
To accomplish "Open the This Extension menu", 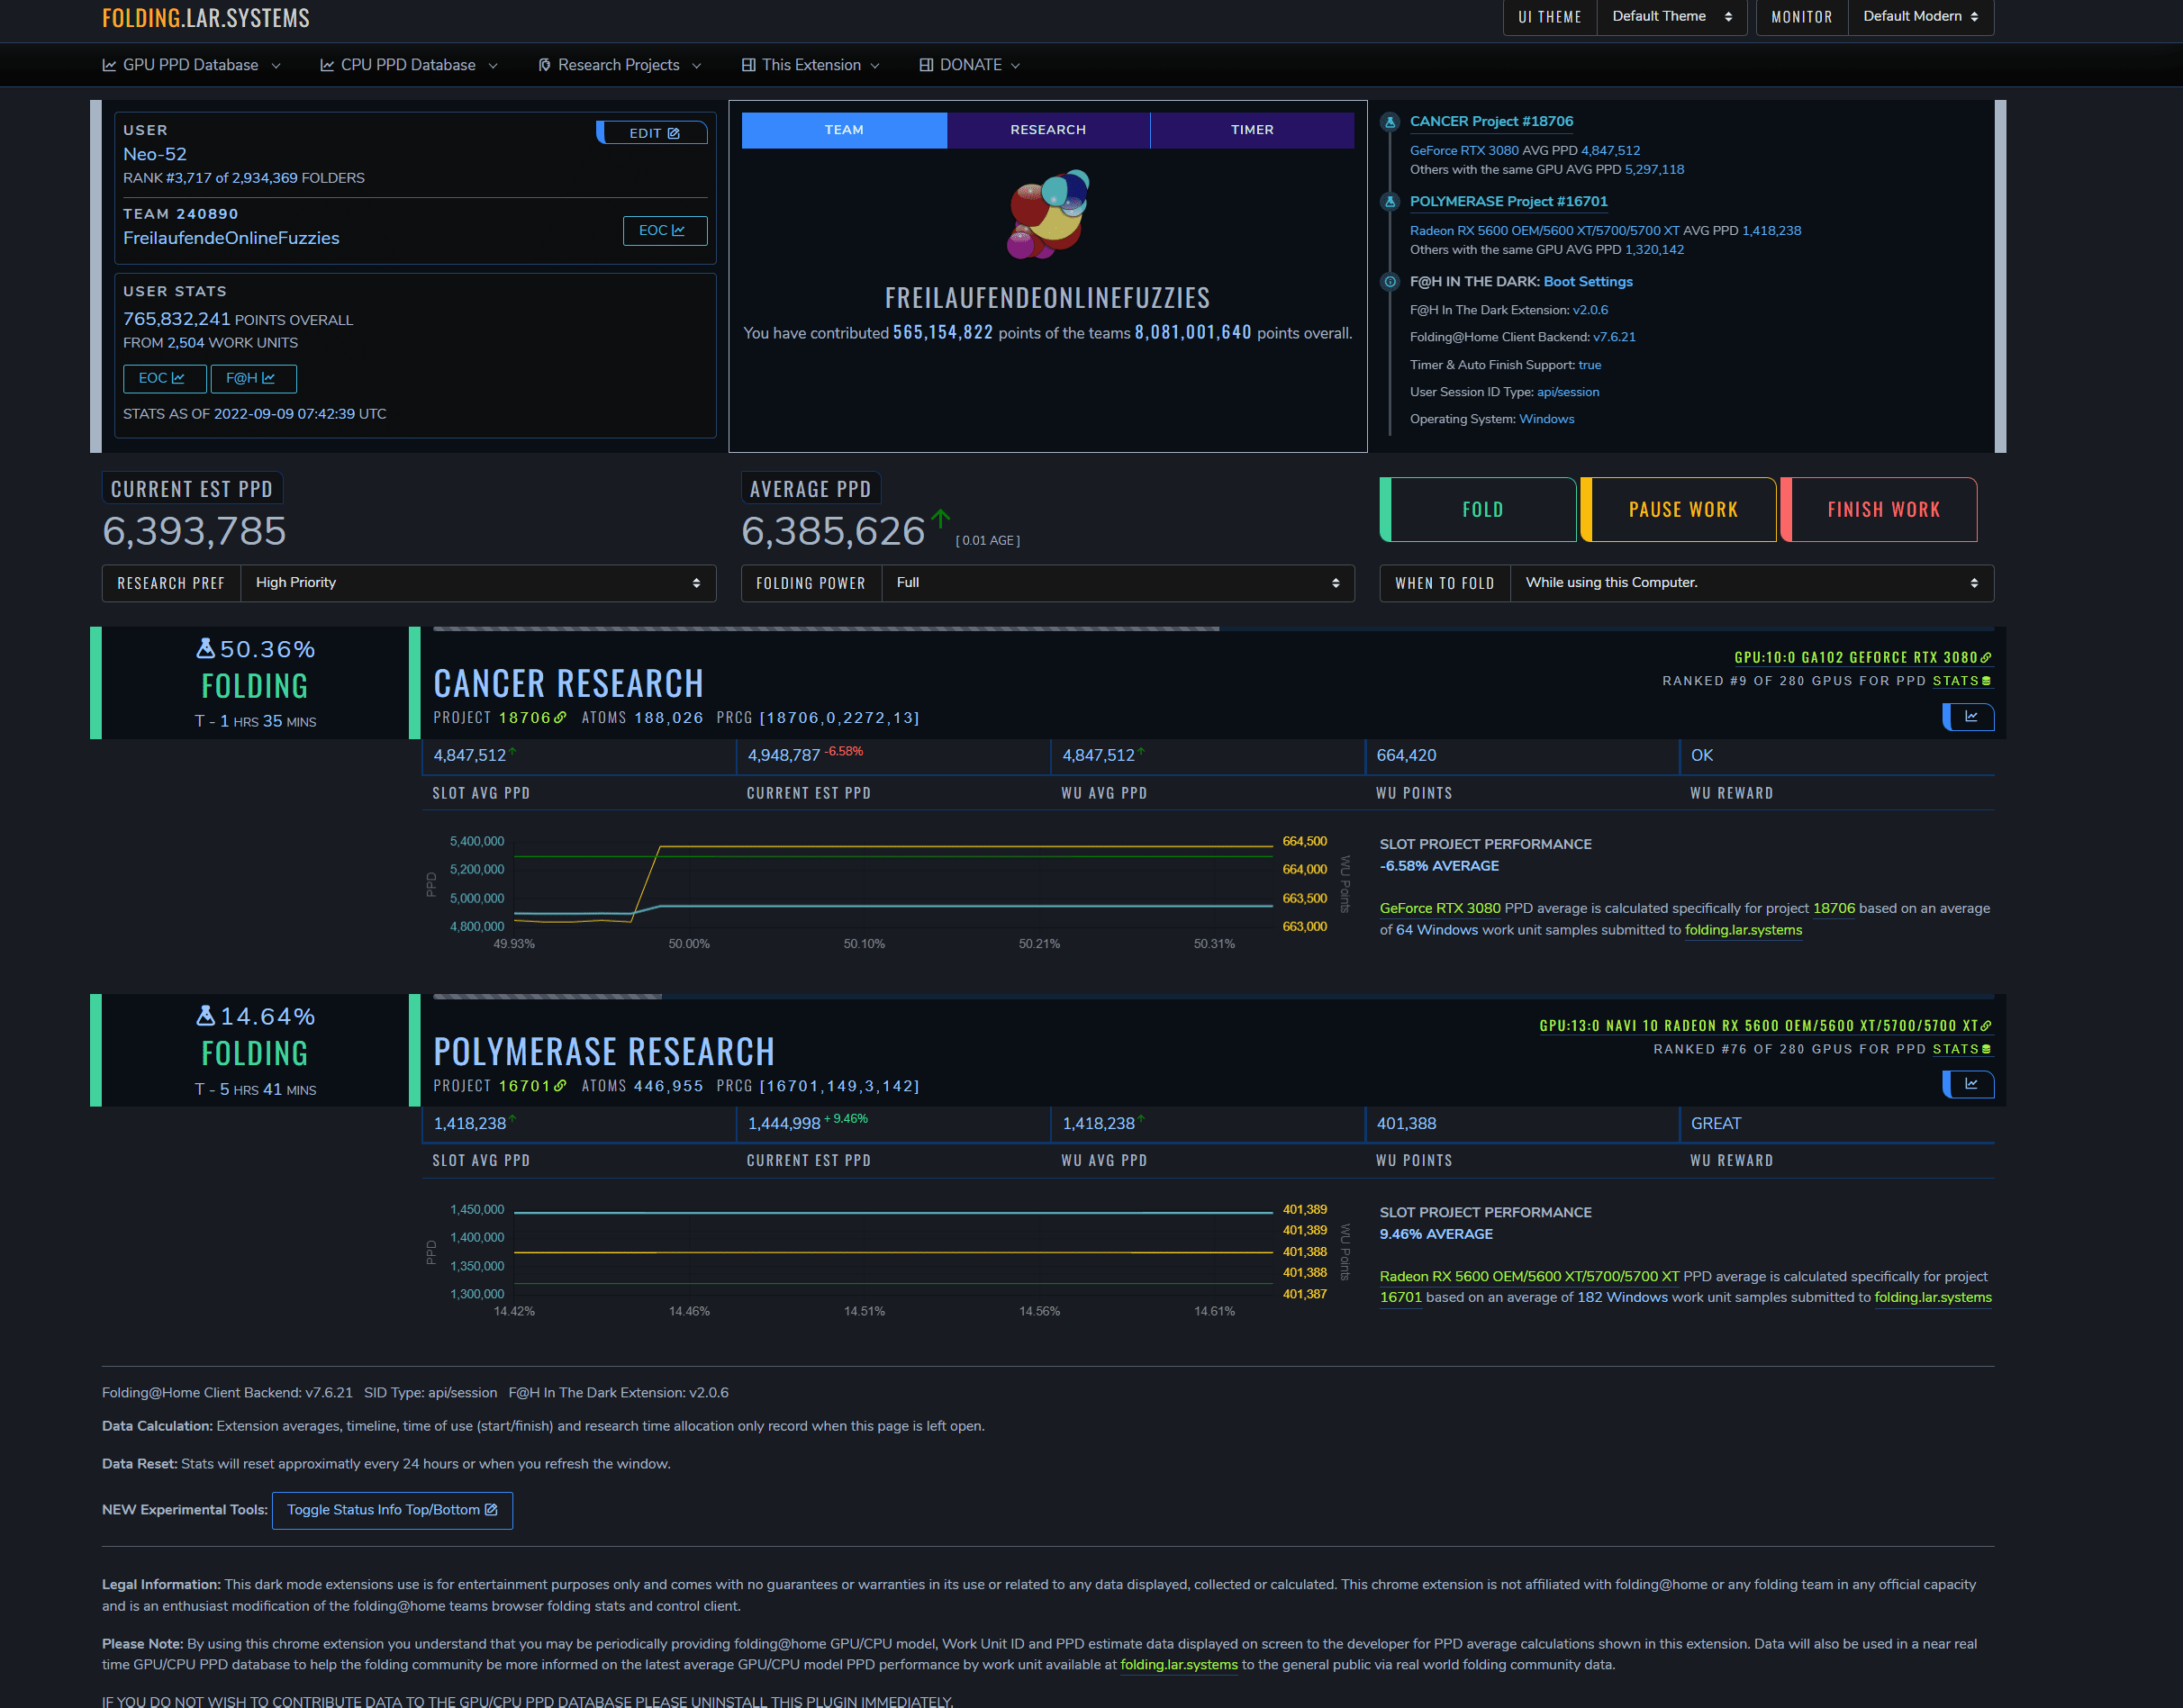I will click(810, 65).
